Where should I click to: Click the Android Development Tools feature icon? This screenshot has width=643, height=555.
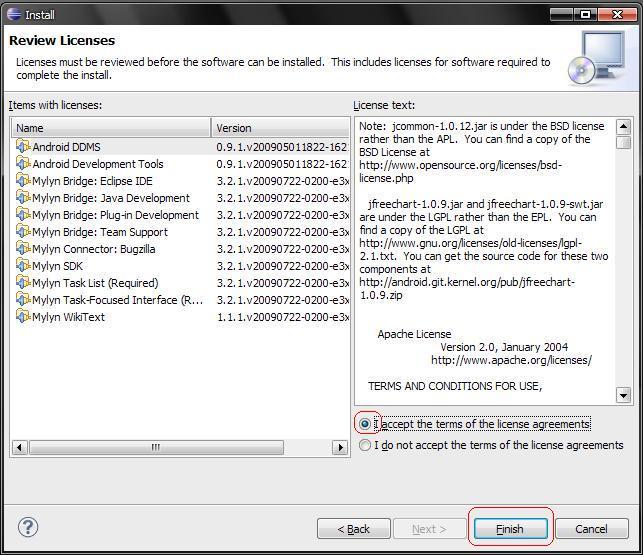pyautogui.click(x=23, y=164)
